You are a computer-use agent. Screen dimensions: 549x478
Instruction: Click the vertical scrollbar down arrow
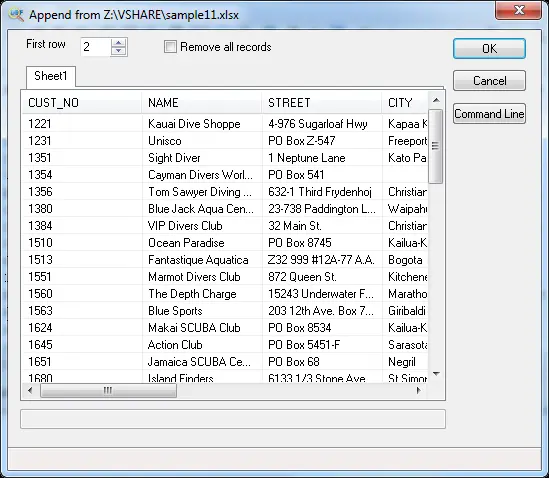point(436,374)
